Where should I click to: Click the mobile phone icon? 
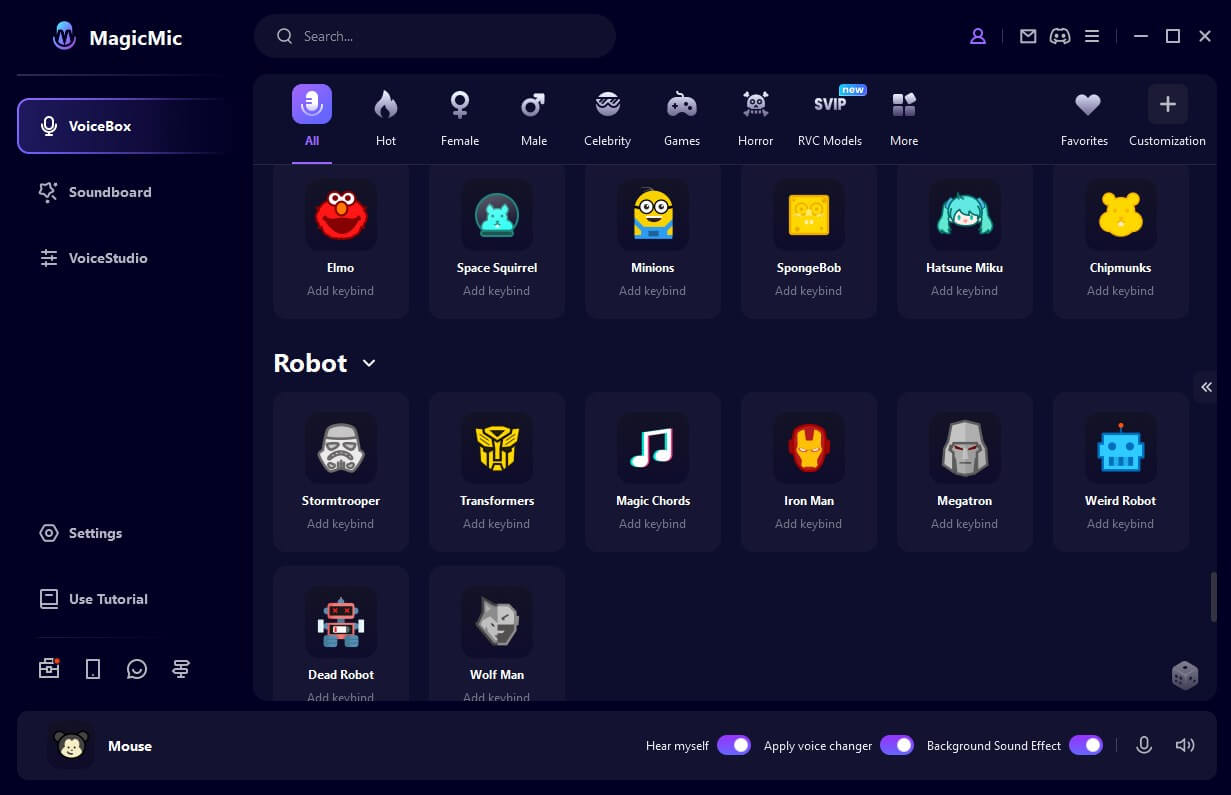click(x=93, y=669)
